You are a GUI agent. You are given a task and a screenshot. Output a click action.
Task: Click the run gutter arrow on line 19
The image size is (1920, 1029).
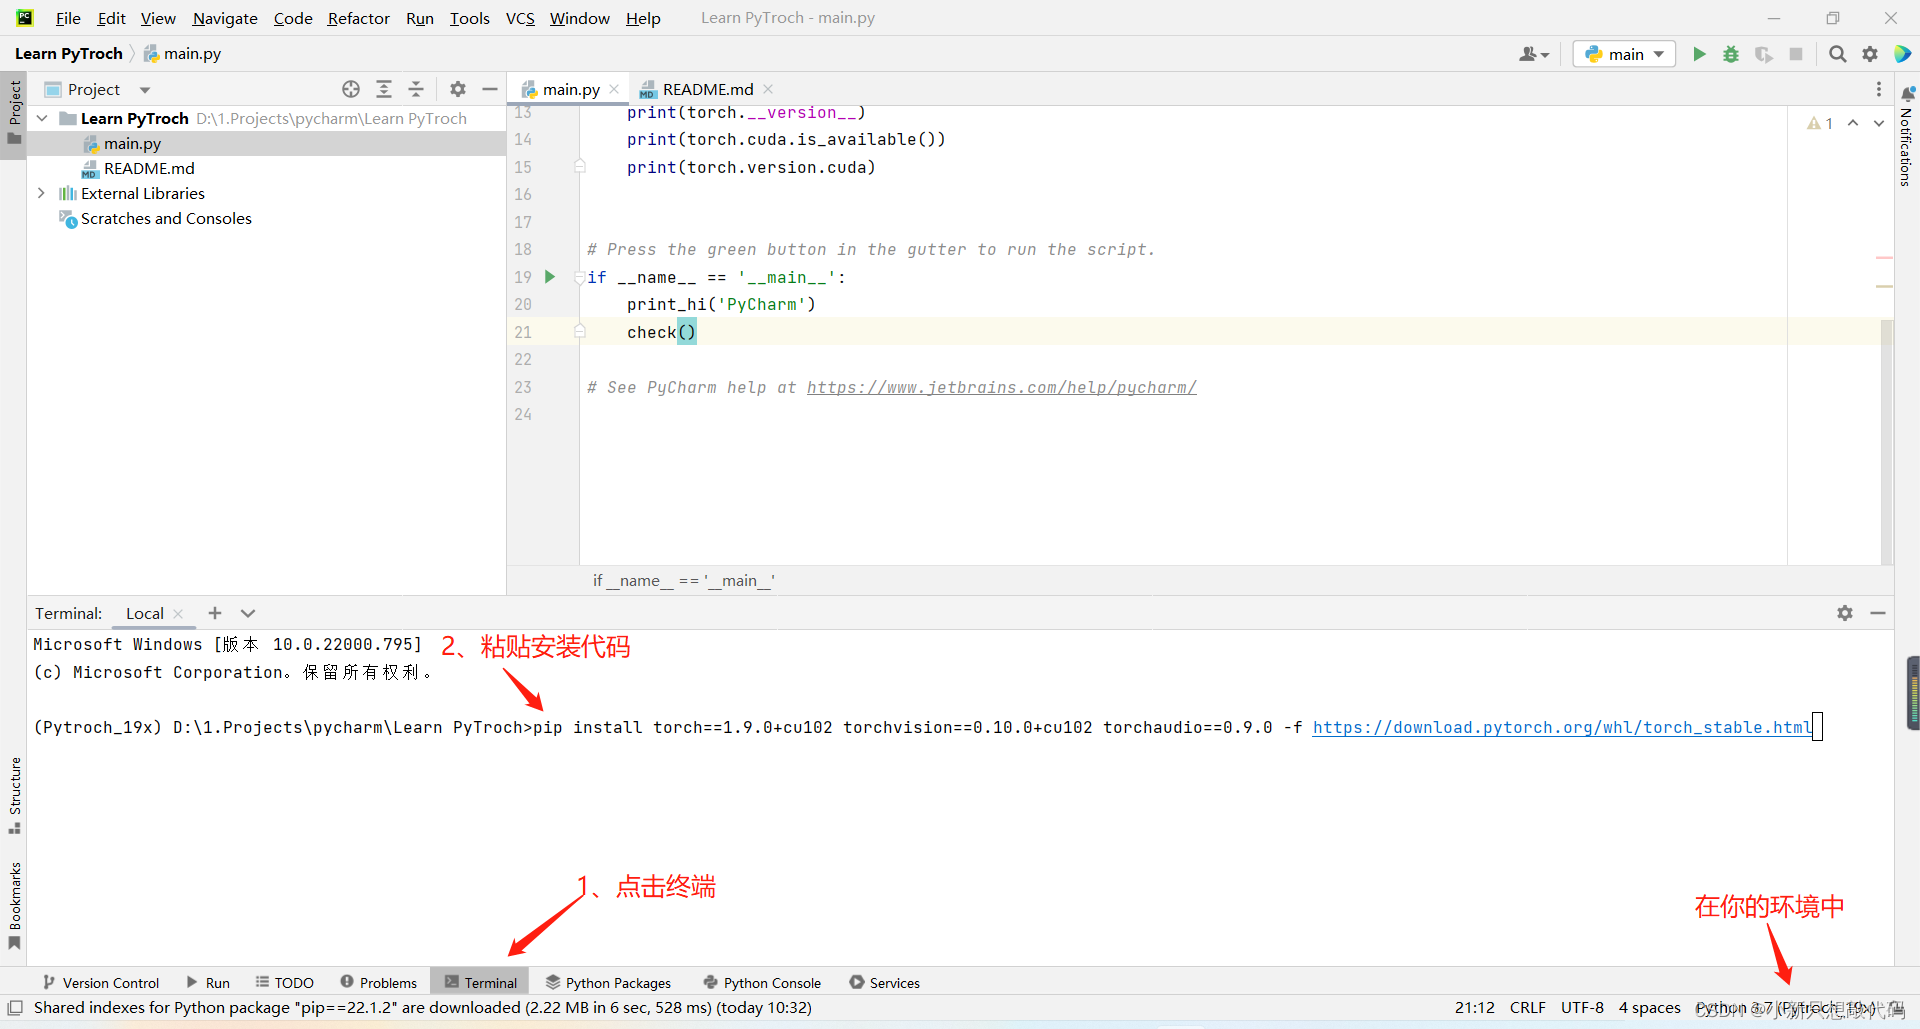pyautogui.click(x=549, y=277)
